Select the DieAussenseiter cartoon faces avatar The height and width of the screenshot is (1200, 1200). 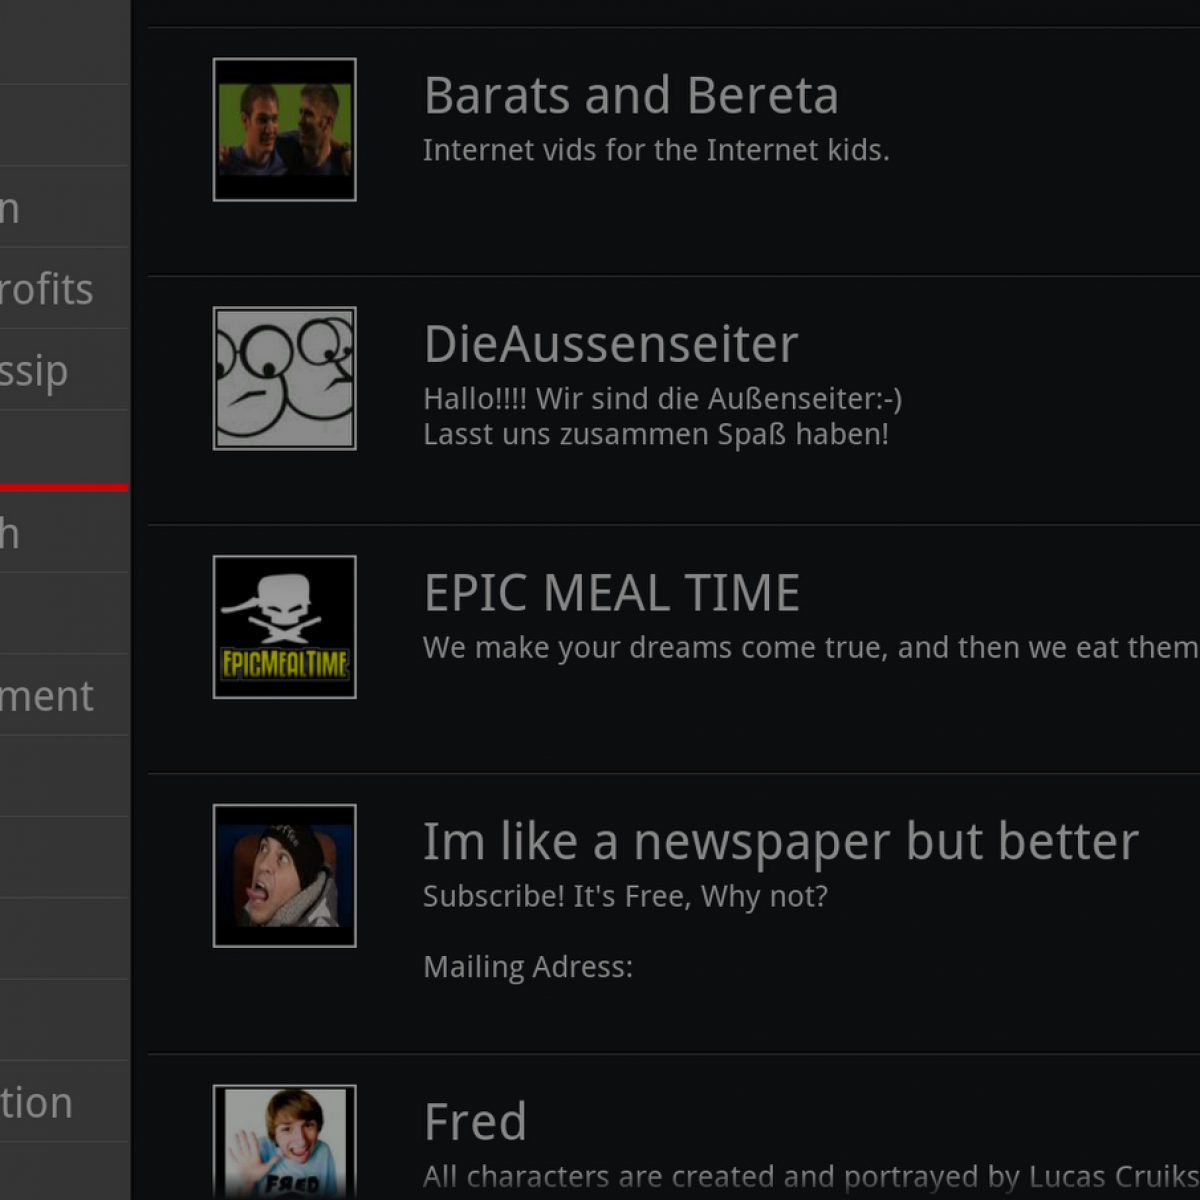tap(285, 378)
